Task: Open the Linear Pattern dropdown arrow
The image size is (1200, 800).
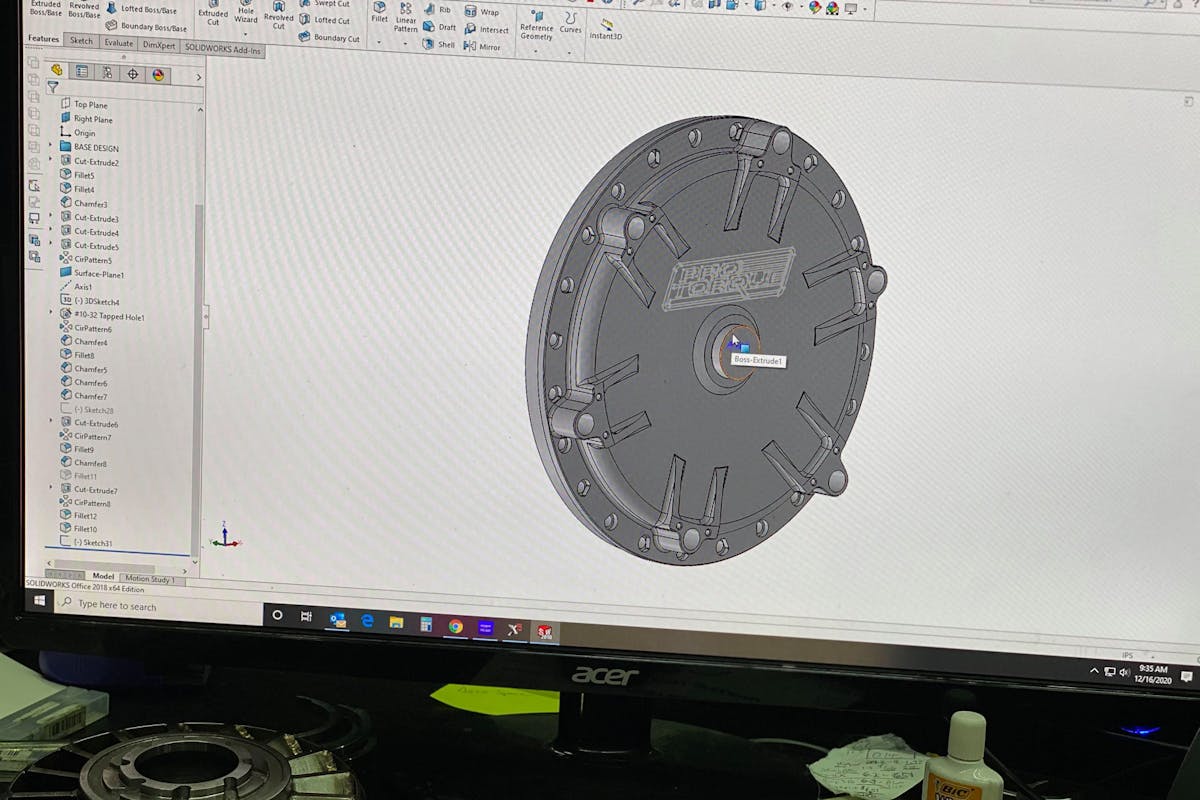Action: (x=405, y=44)
